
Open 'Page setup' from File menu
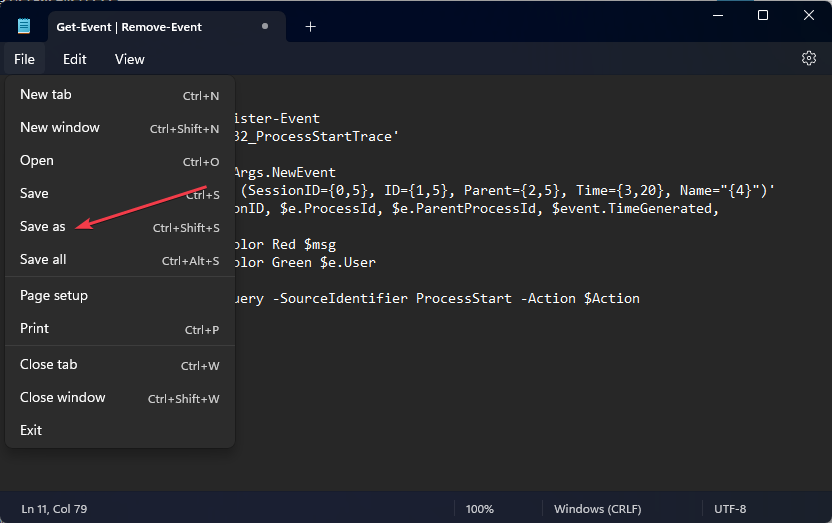tap(54, 296)
